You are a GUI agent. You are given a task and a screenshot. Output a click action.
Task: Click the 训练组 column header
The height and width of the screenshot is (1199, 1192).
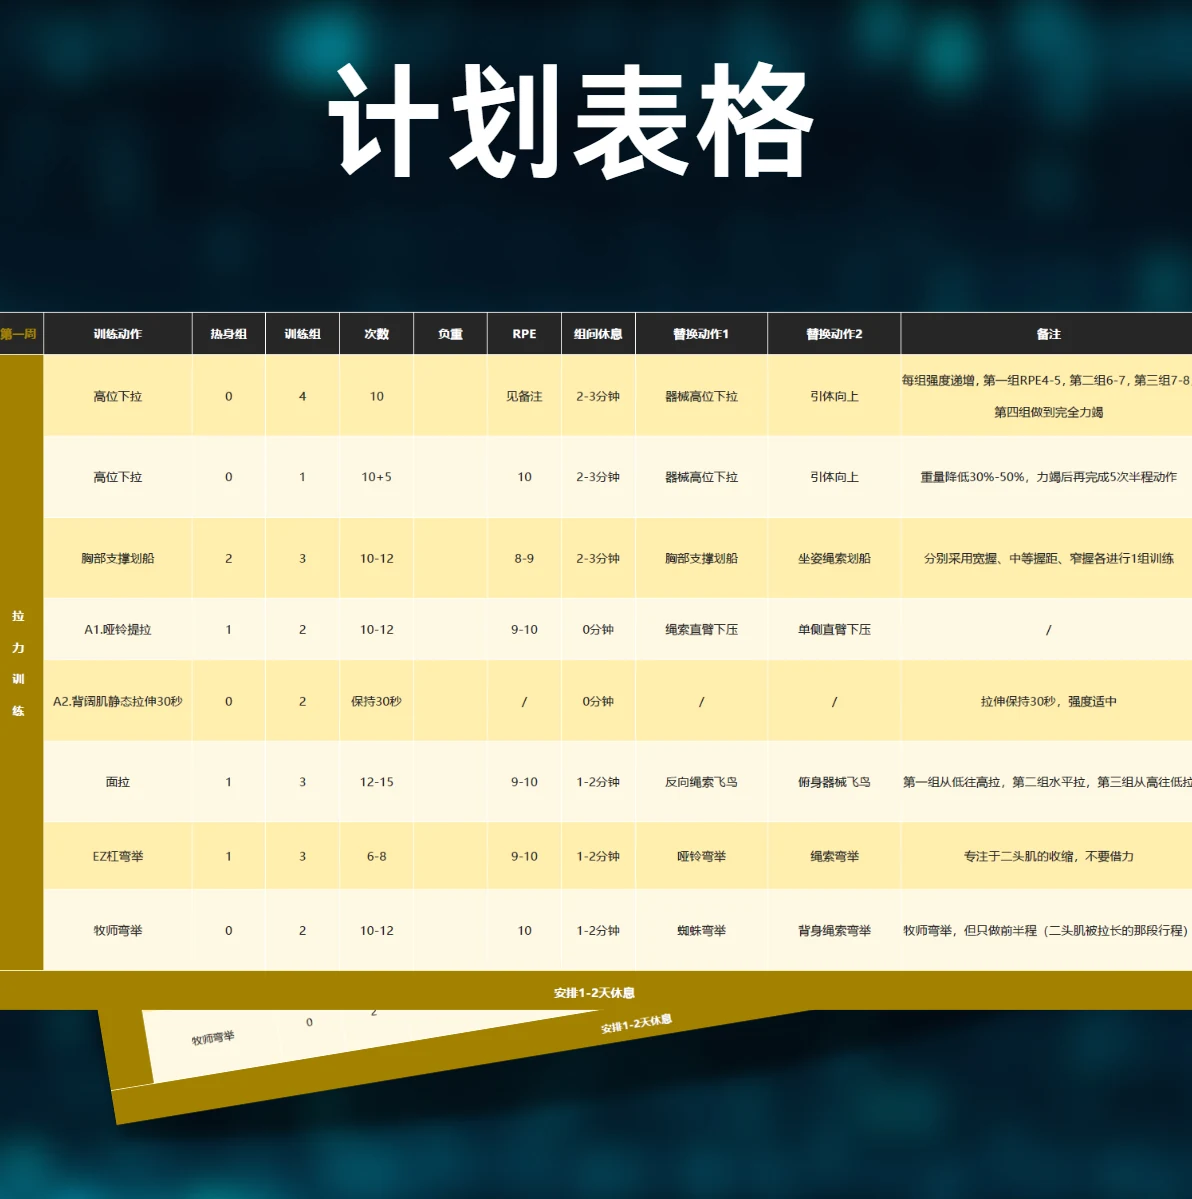tap(302, 333)
